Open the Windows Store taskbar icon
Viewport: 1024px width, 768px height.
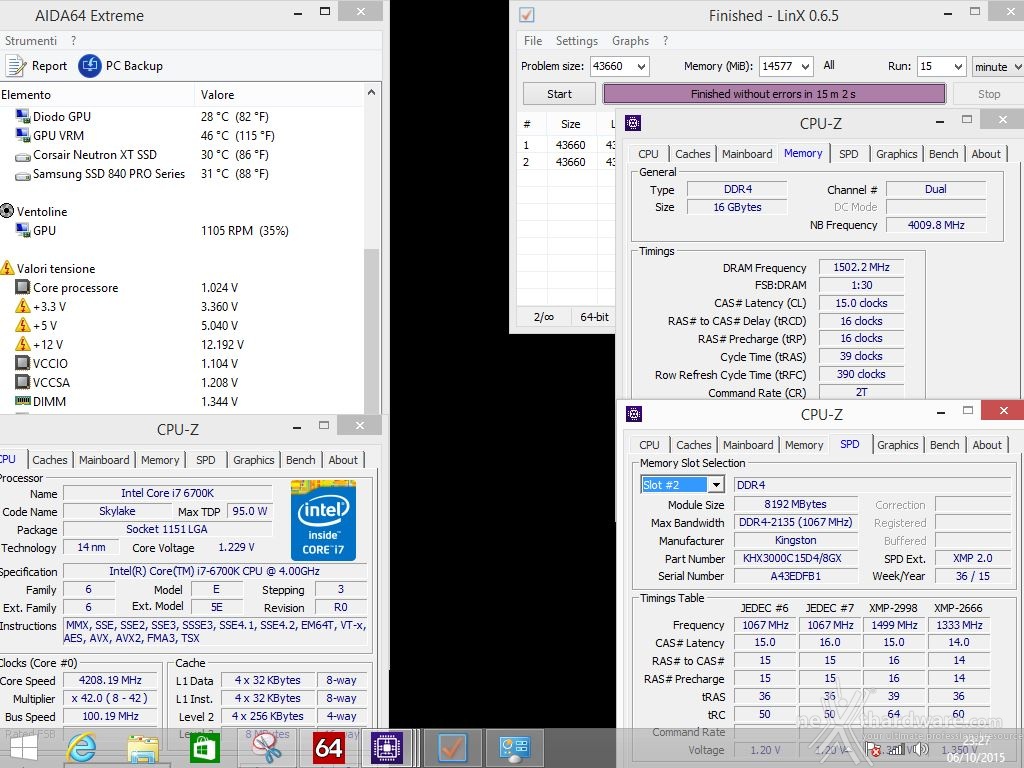pyautogui.click(x=204, y=748)
